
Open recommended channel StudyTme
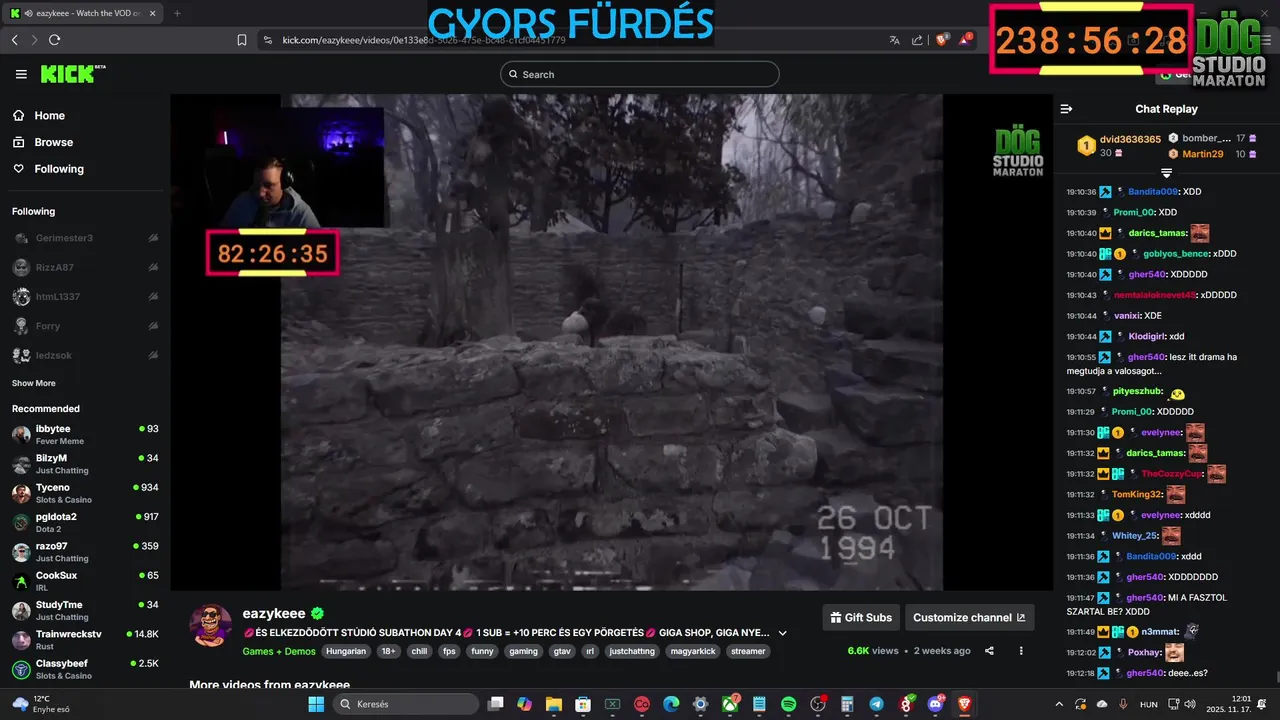pos(85,610)
